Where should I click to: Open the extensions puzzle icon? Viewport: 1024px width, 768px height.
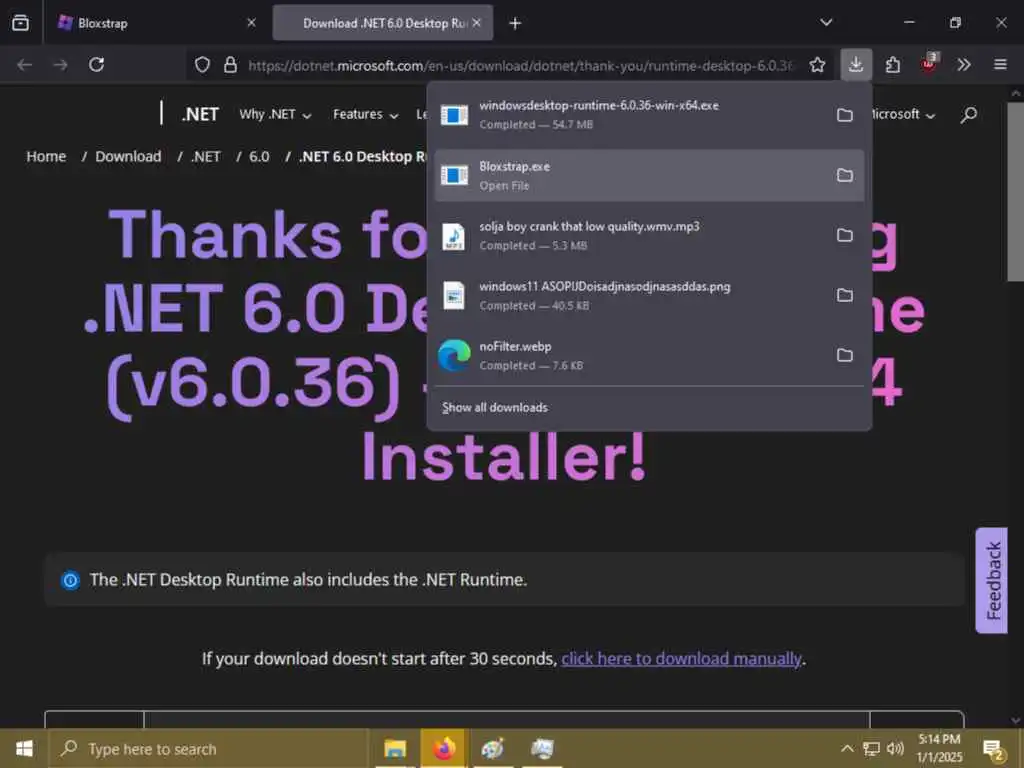(x=893, y=65)
